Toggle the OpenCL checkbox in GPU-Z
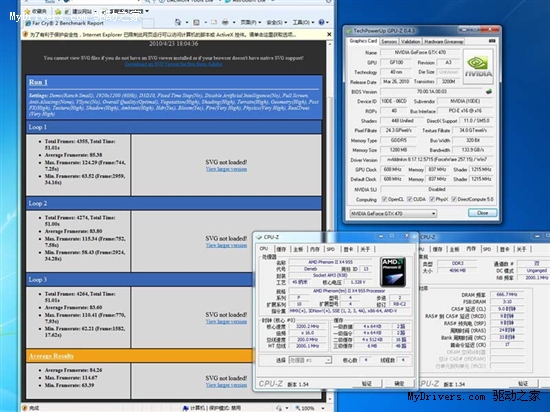The image size is (550, 412). 384,199
